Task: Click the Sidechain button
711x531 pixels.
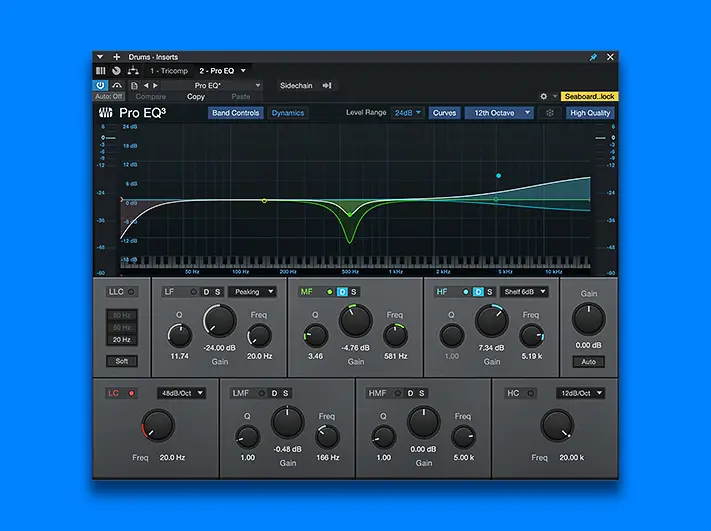Action: 296,85
